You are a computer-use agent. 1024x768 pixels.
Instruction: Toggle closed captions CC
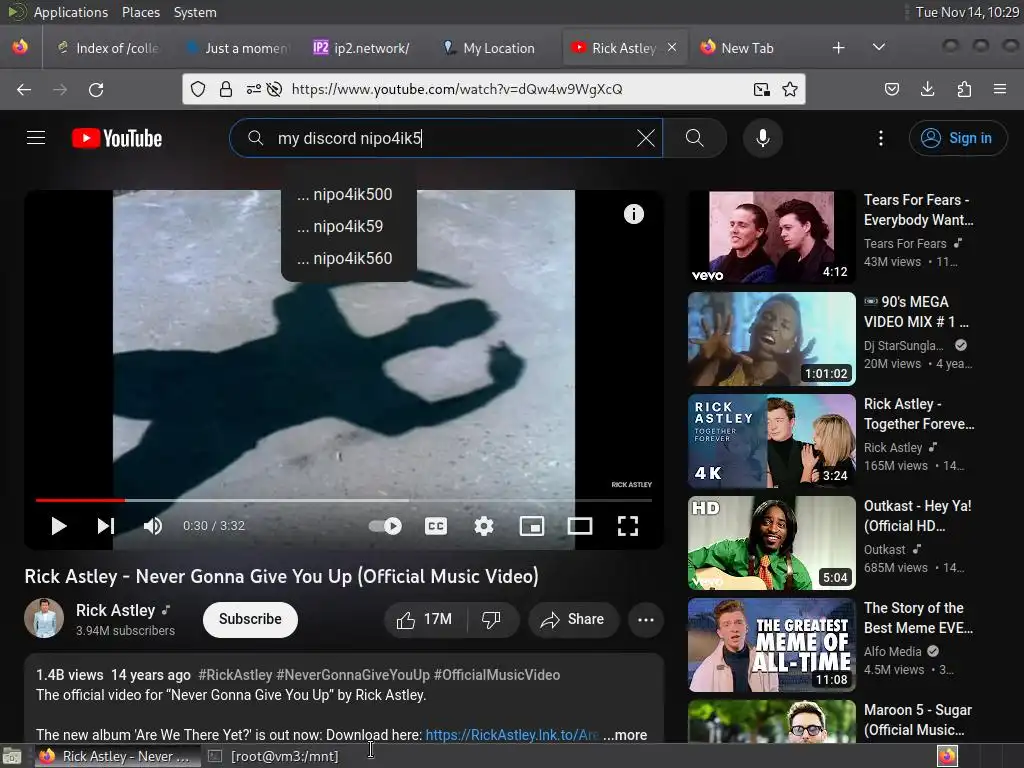(x=436, y=526)
